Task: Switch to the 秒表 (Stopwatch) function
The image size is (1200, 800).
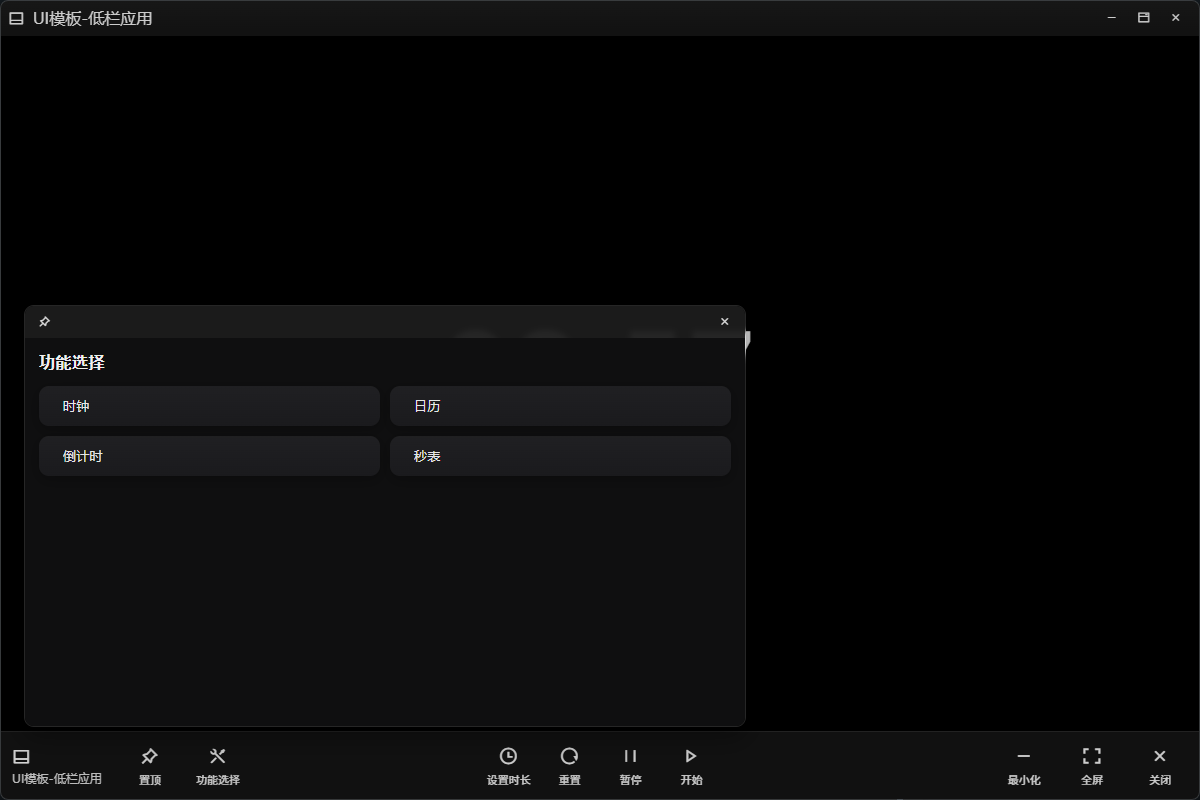Action: [560, 456]
